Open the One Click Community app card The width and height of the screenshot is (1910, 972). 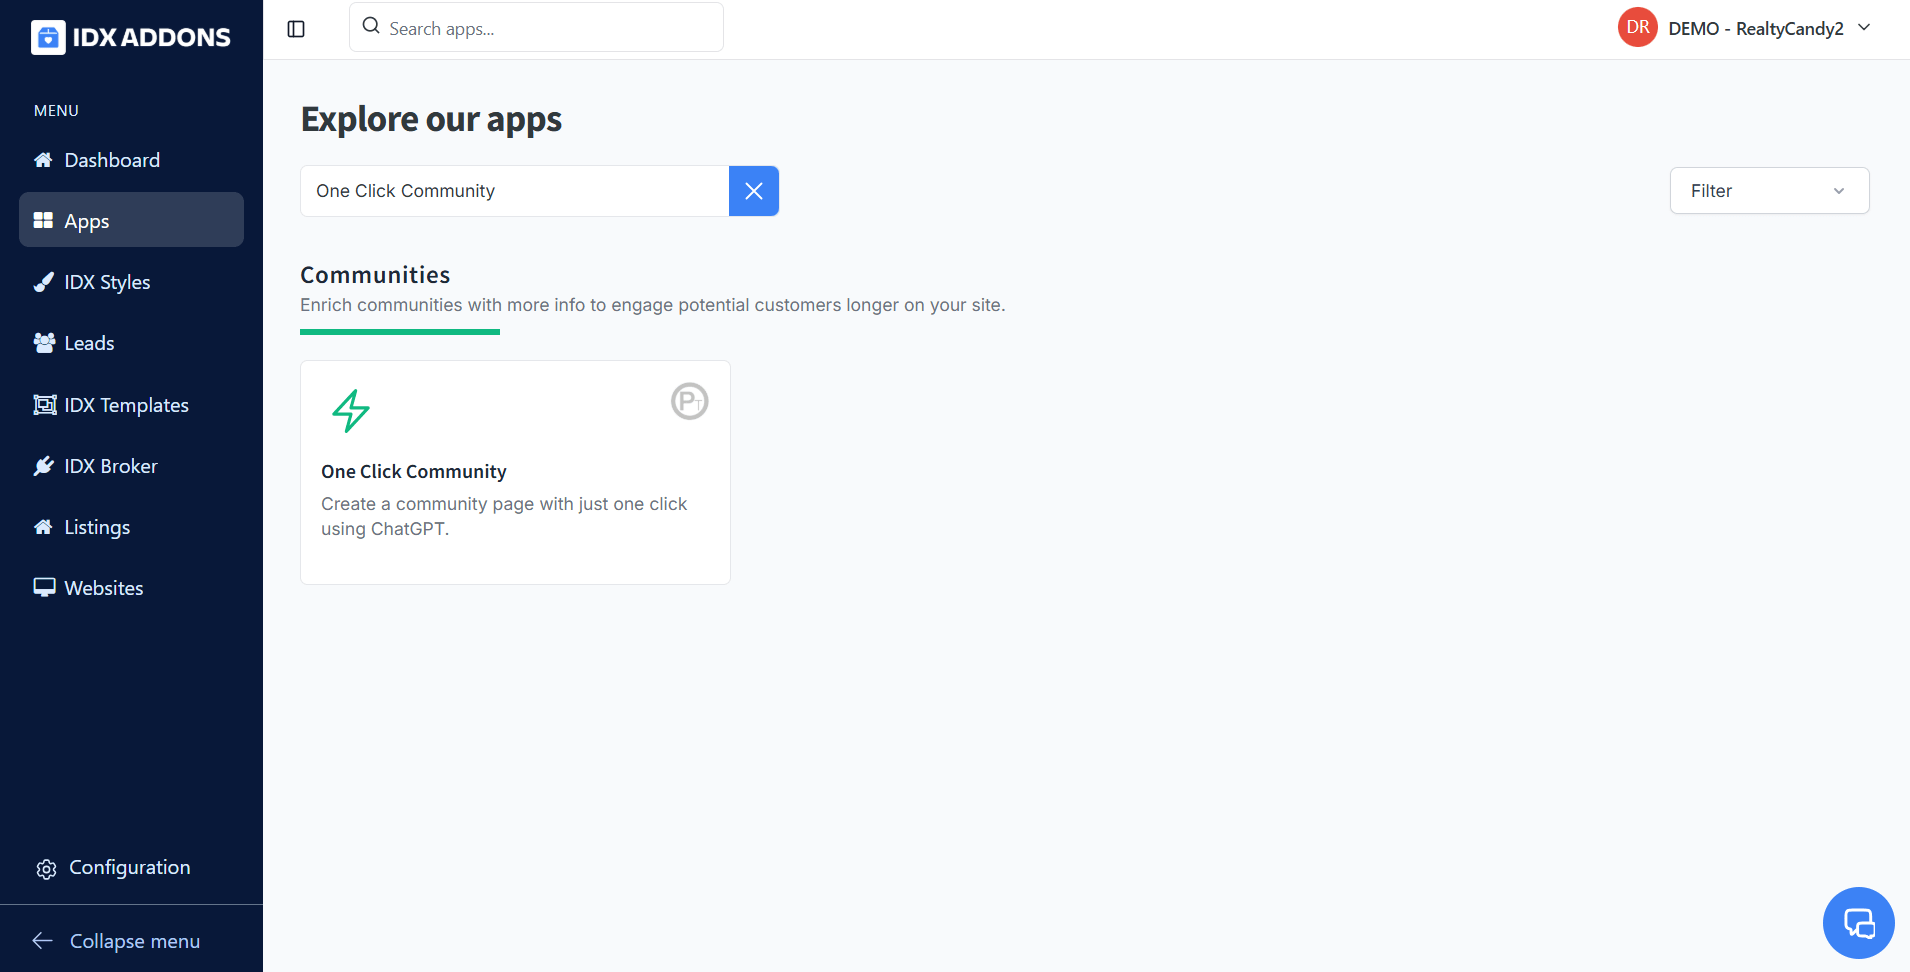click(x=514, y=472)
